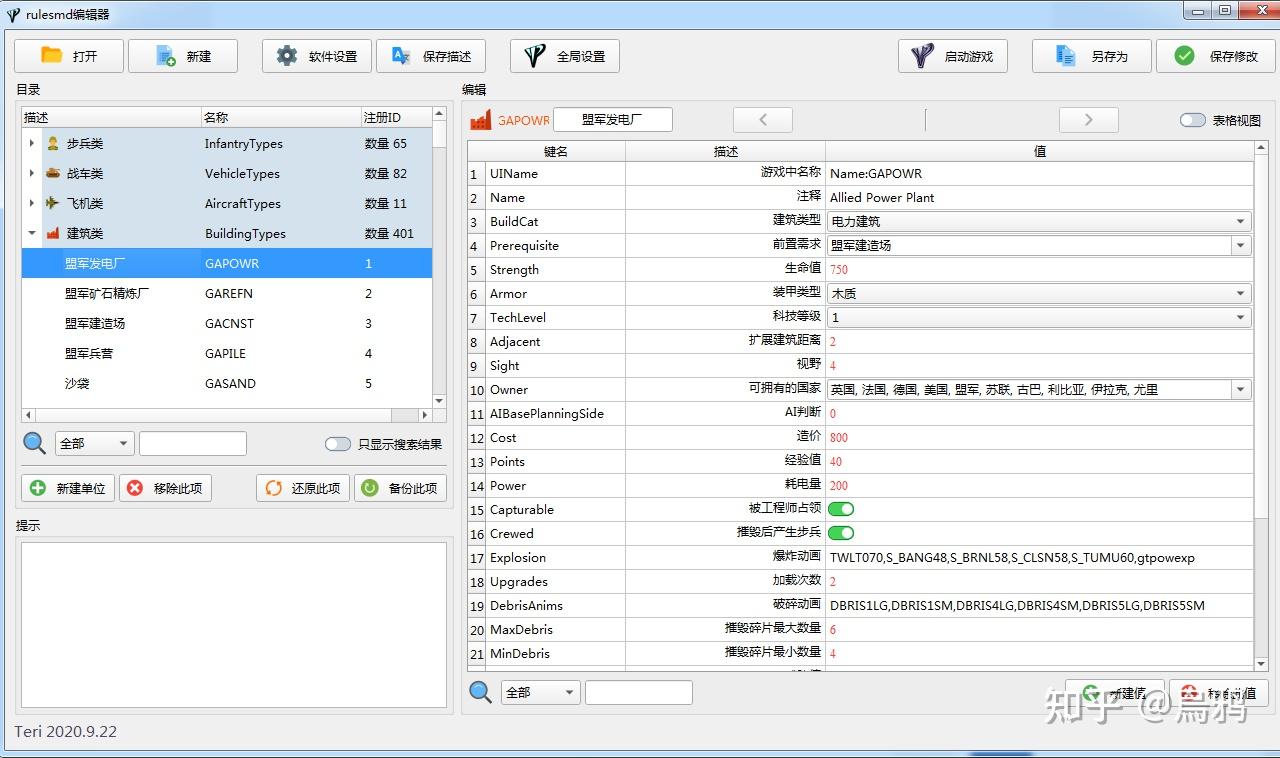Expand the 步兵类 tree node
Viewport: 1280px width, 758px height.
tap(32, 144)
